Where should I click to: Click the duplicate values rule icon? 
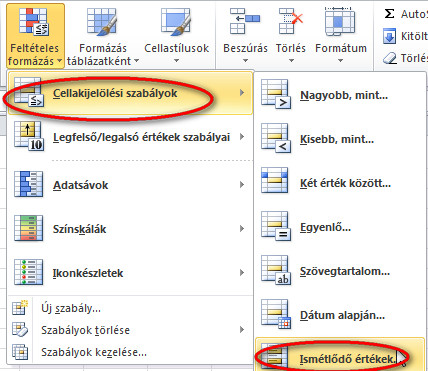coord(275,356)
